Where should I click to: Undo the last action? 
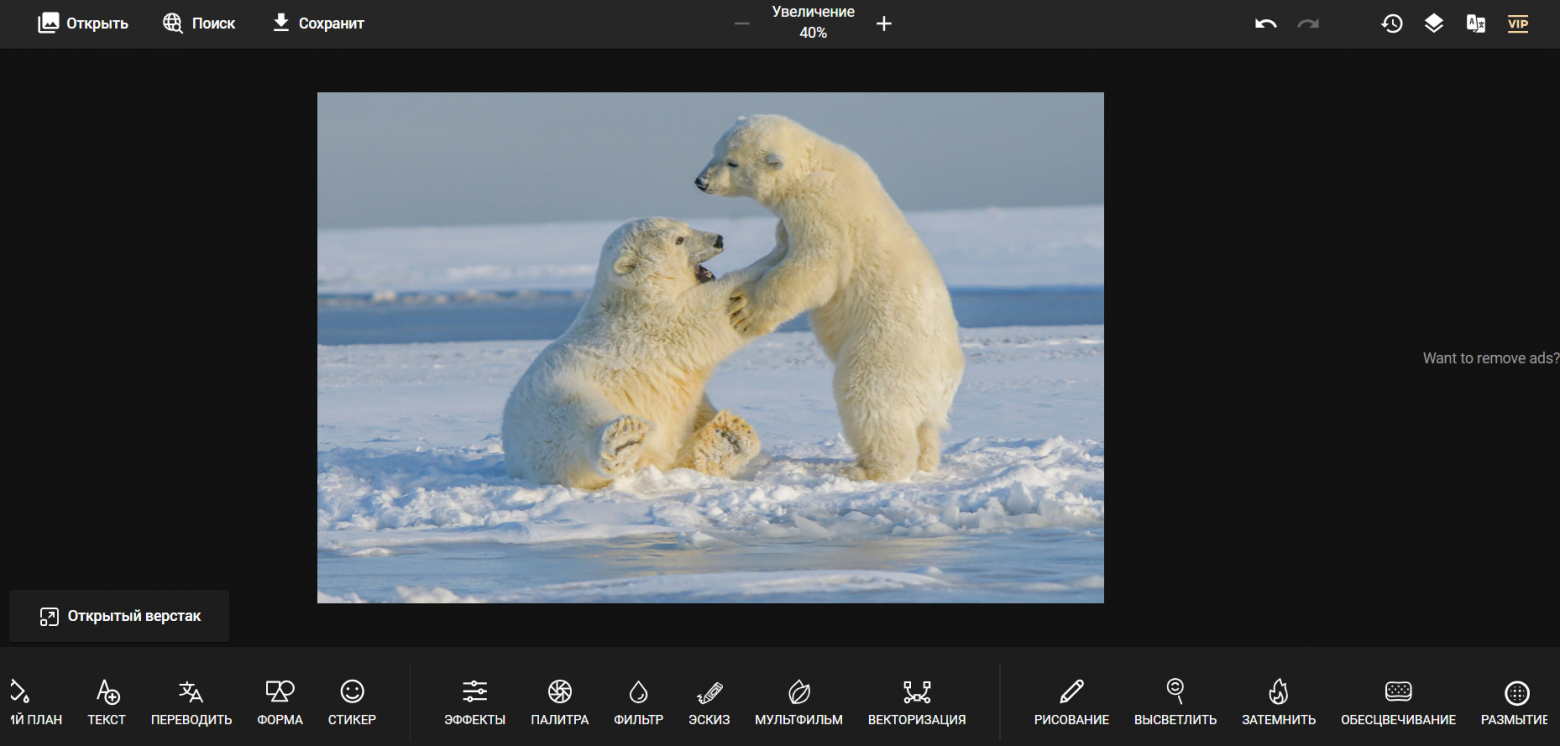coord(1265,23)
